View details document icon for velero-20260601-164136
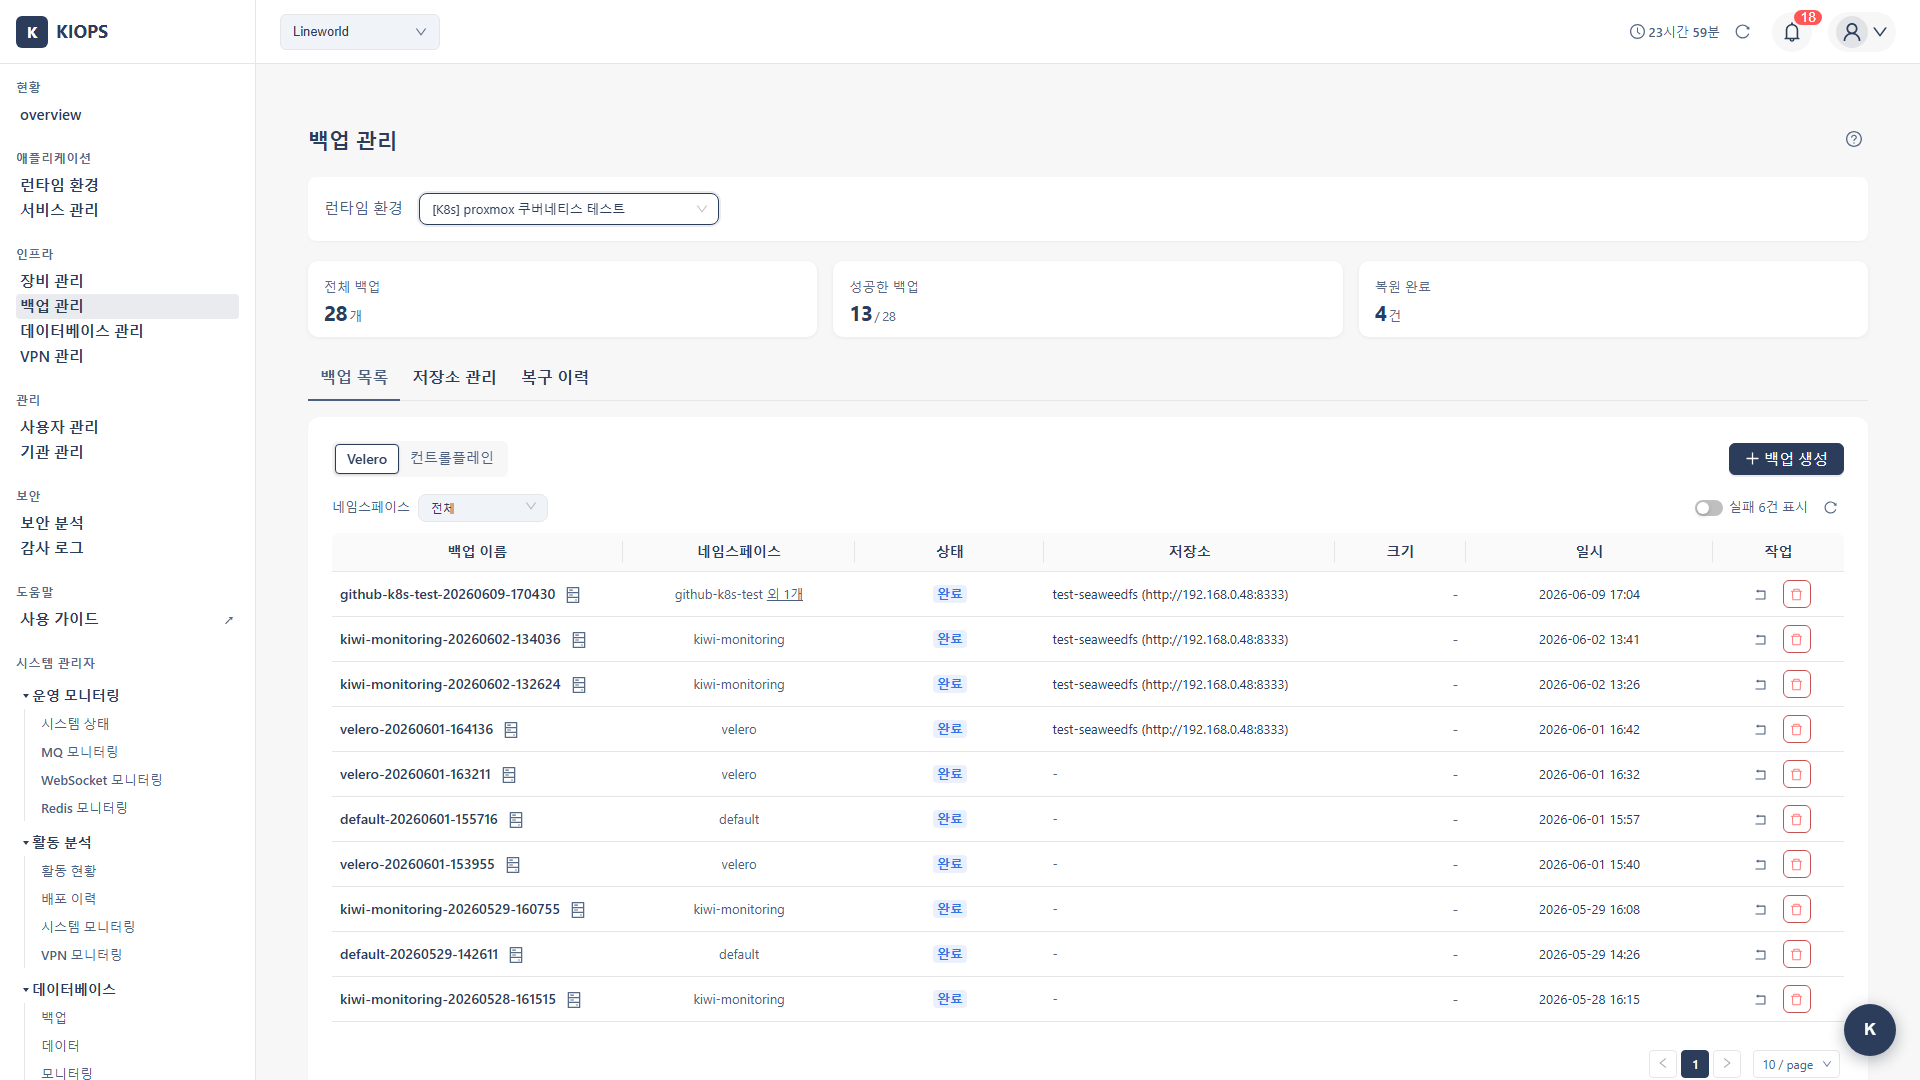1920x1080 pixels. [x=511, y=730]
